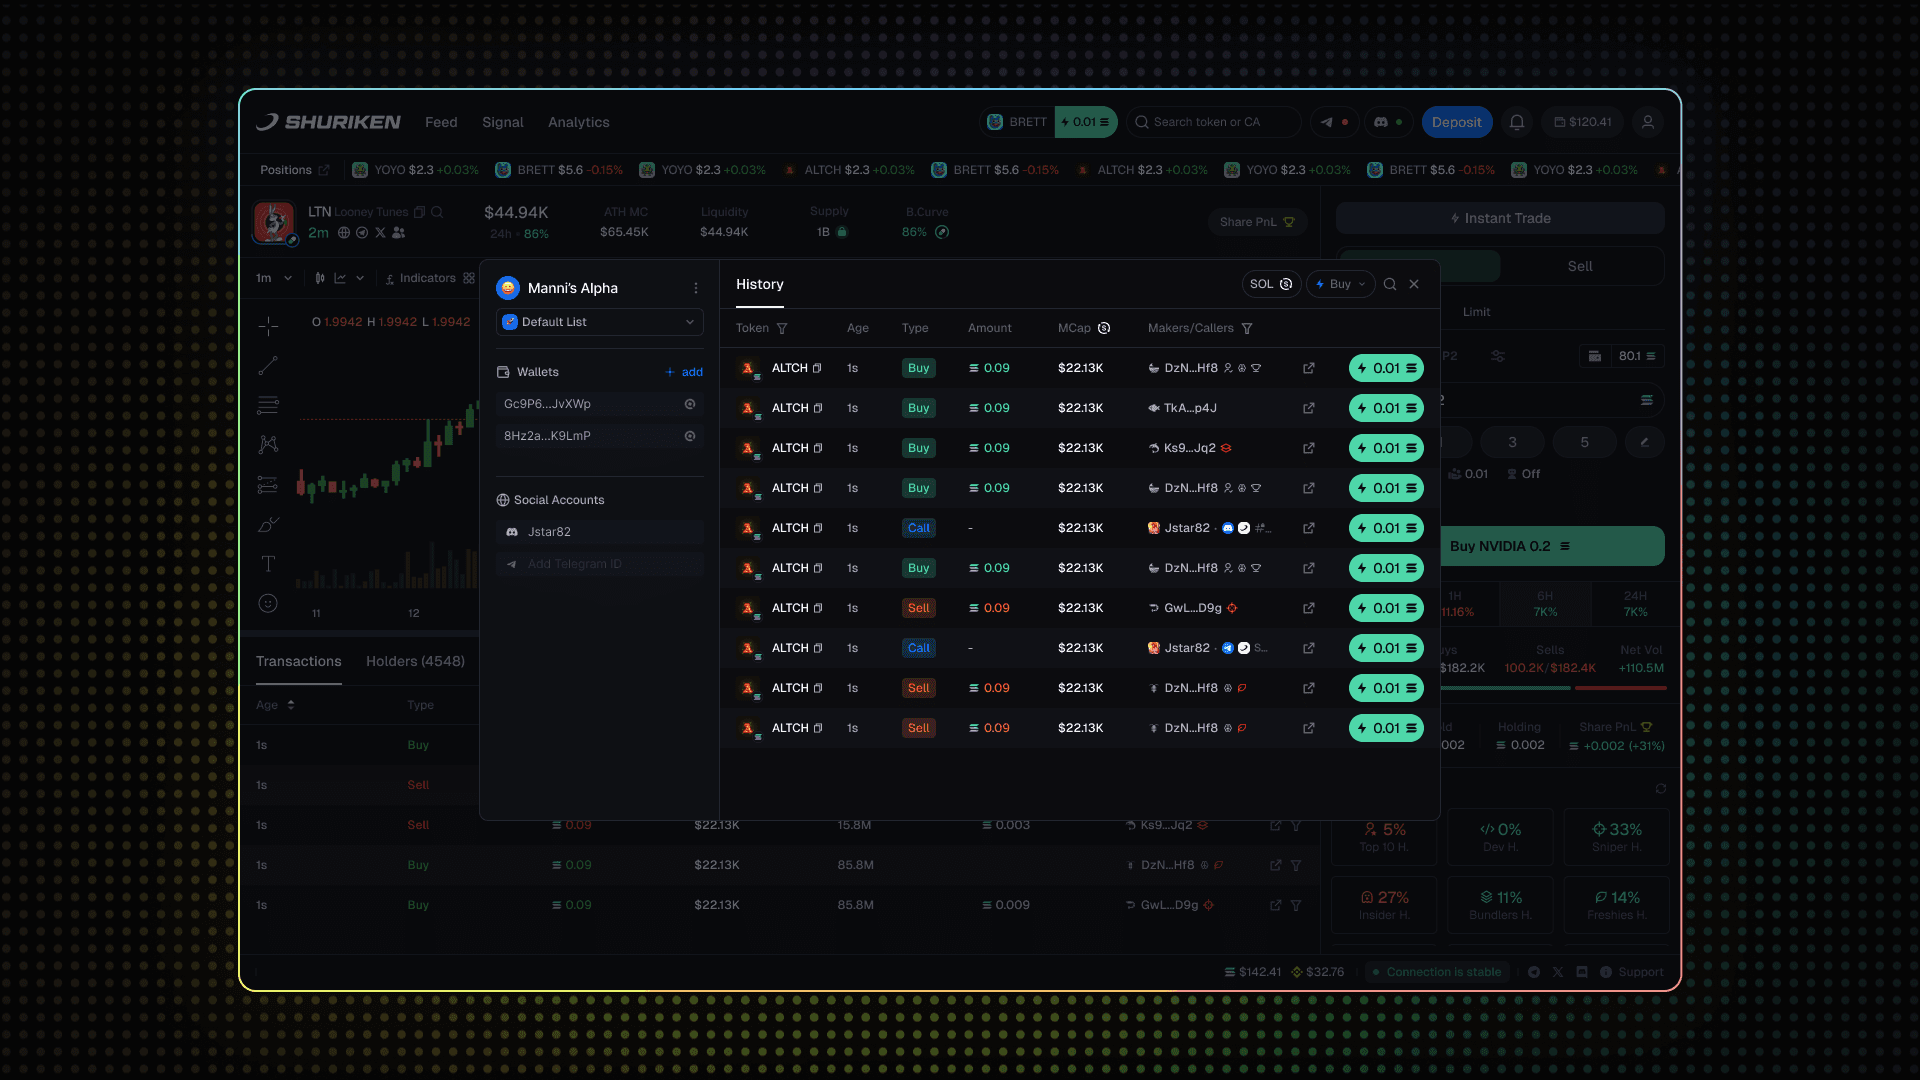The width and height of the screenshot is (1920, 1080).
Task: Toggle tracking for wallet 8Hz2a...K9LmP
Action: coord(690,436)
